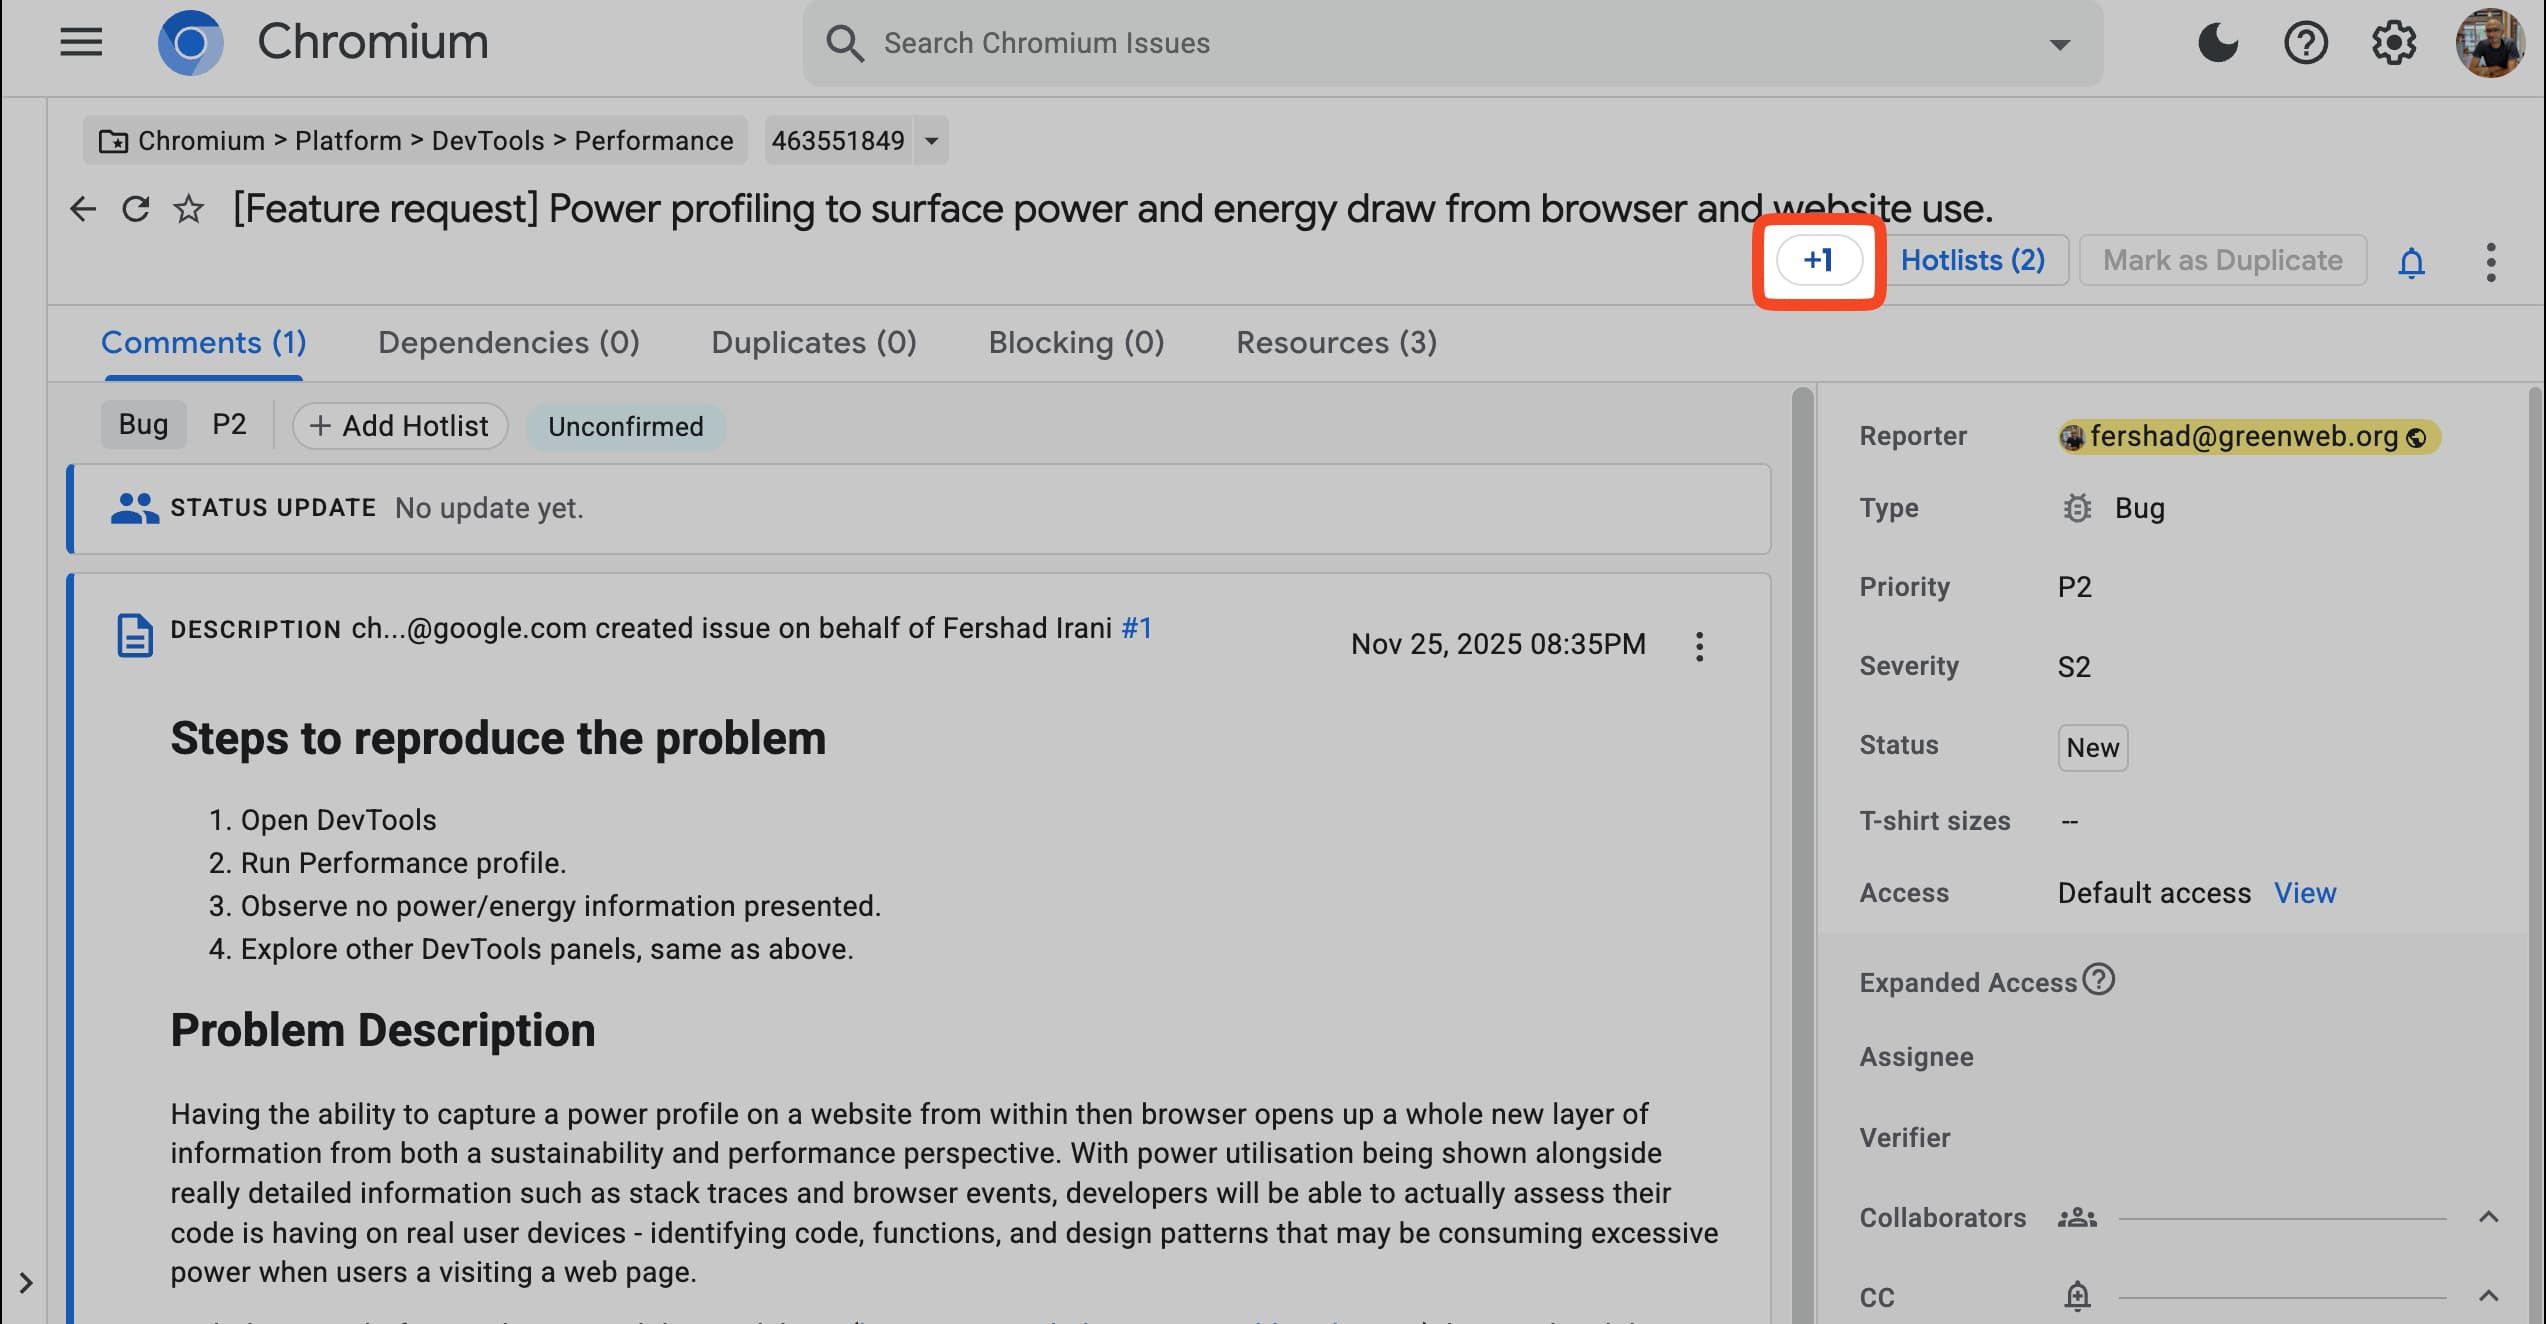2546x1324 pixels.
Task: Collapse the CC section
Action: pyautogui.click(x=2489, y=1296)
